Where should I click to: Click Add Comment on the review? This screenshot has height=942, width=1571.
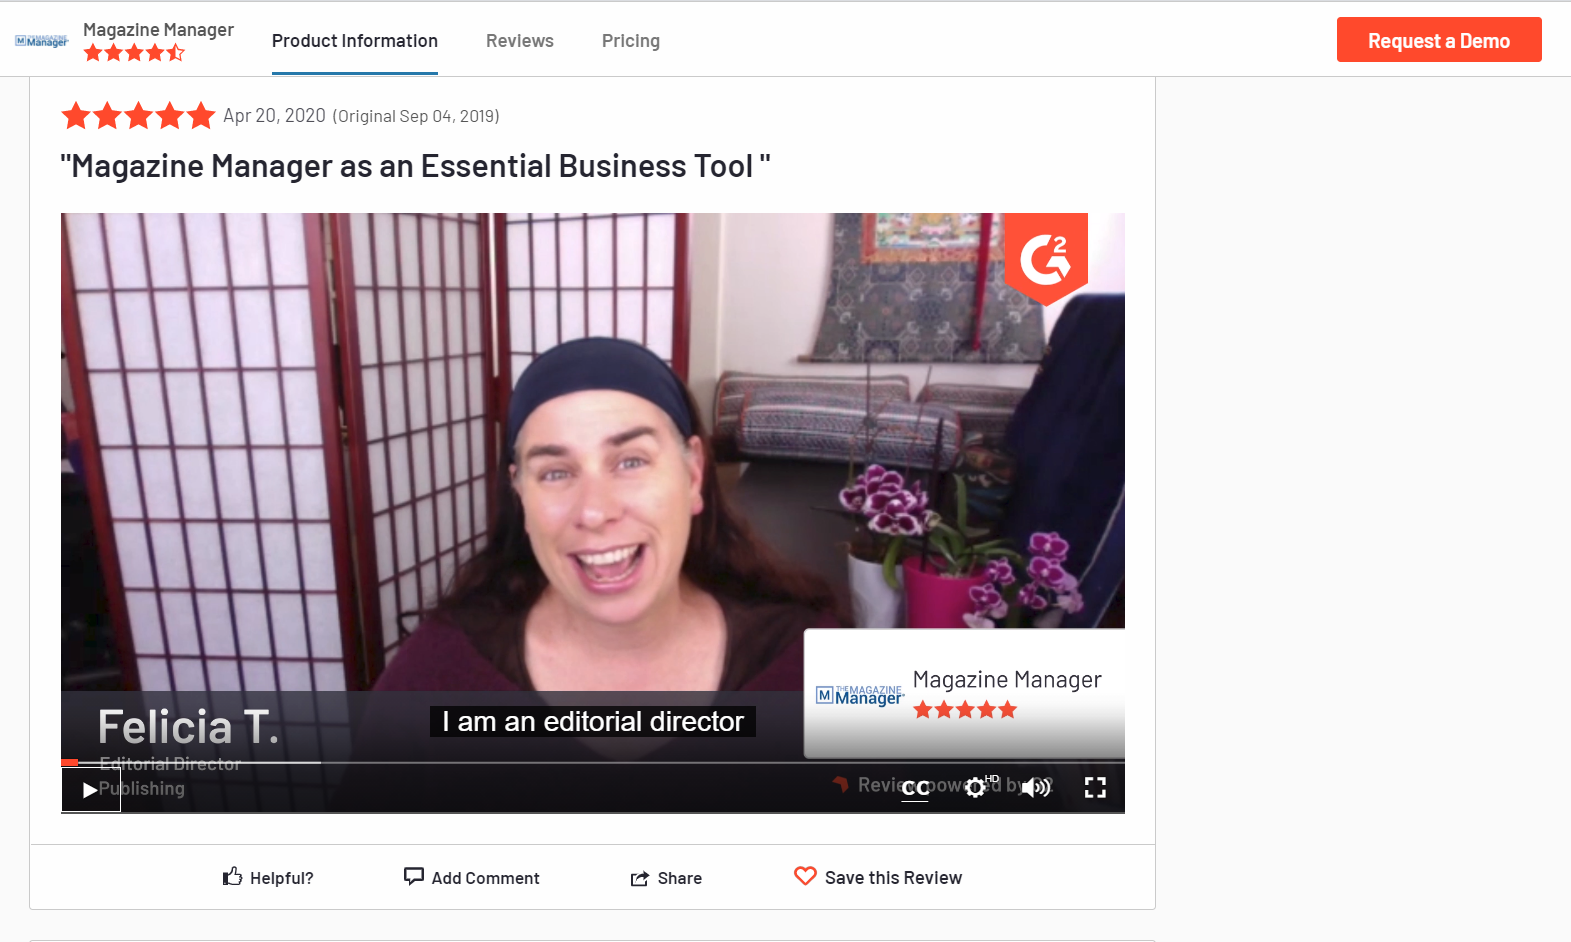472,877
